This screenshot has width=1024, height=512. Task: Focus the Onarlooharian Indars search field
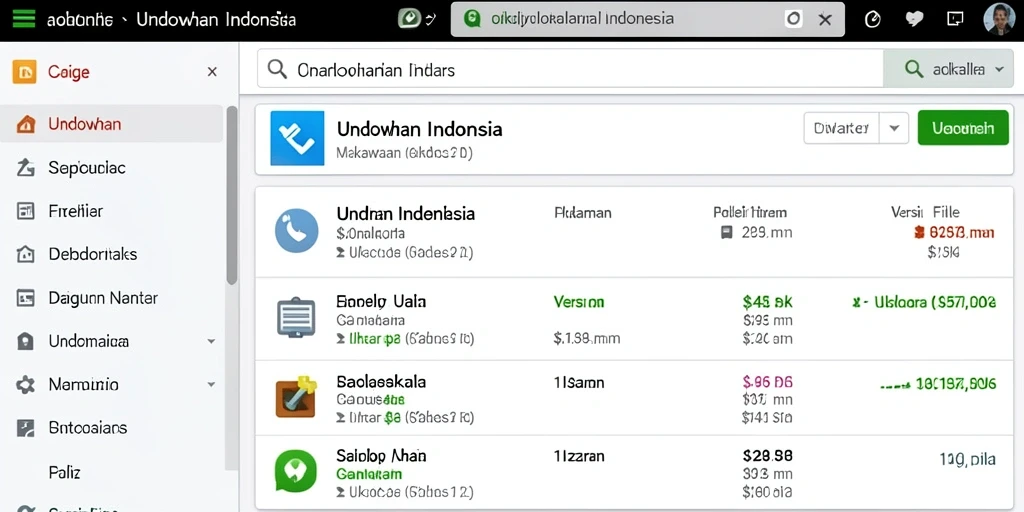pyautogui.click(x=570, y=69)
